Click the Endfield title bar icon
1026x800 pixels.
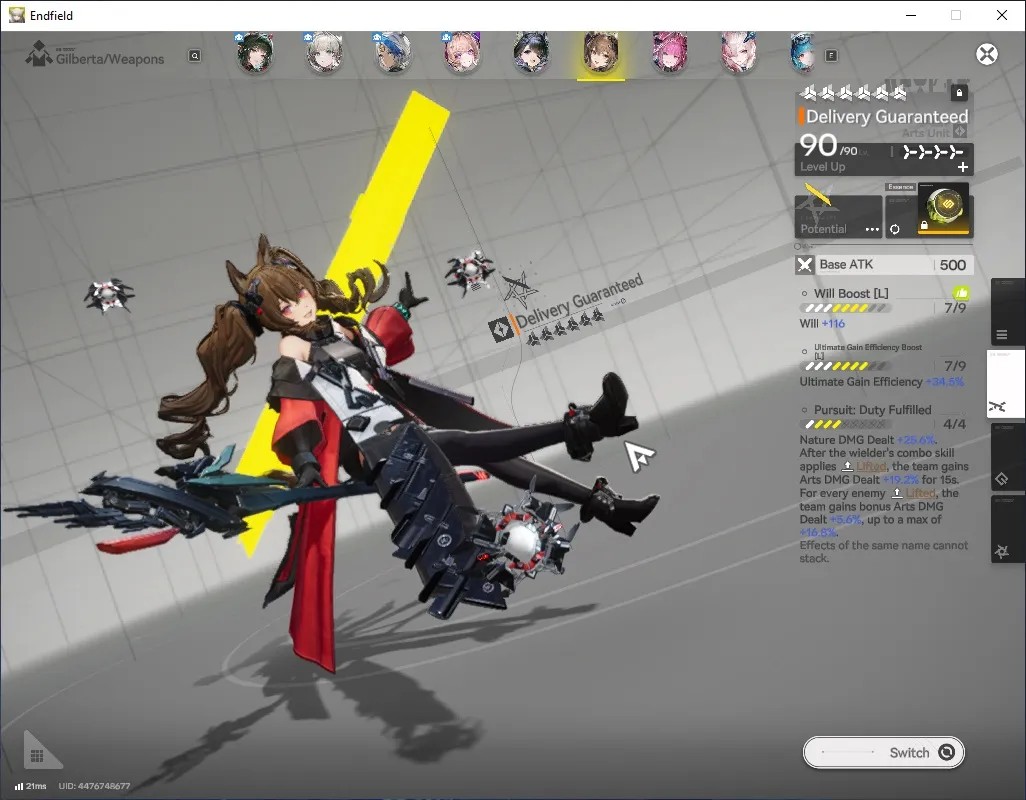pos(16,15)
